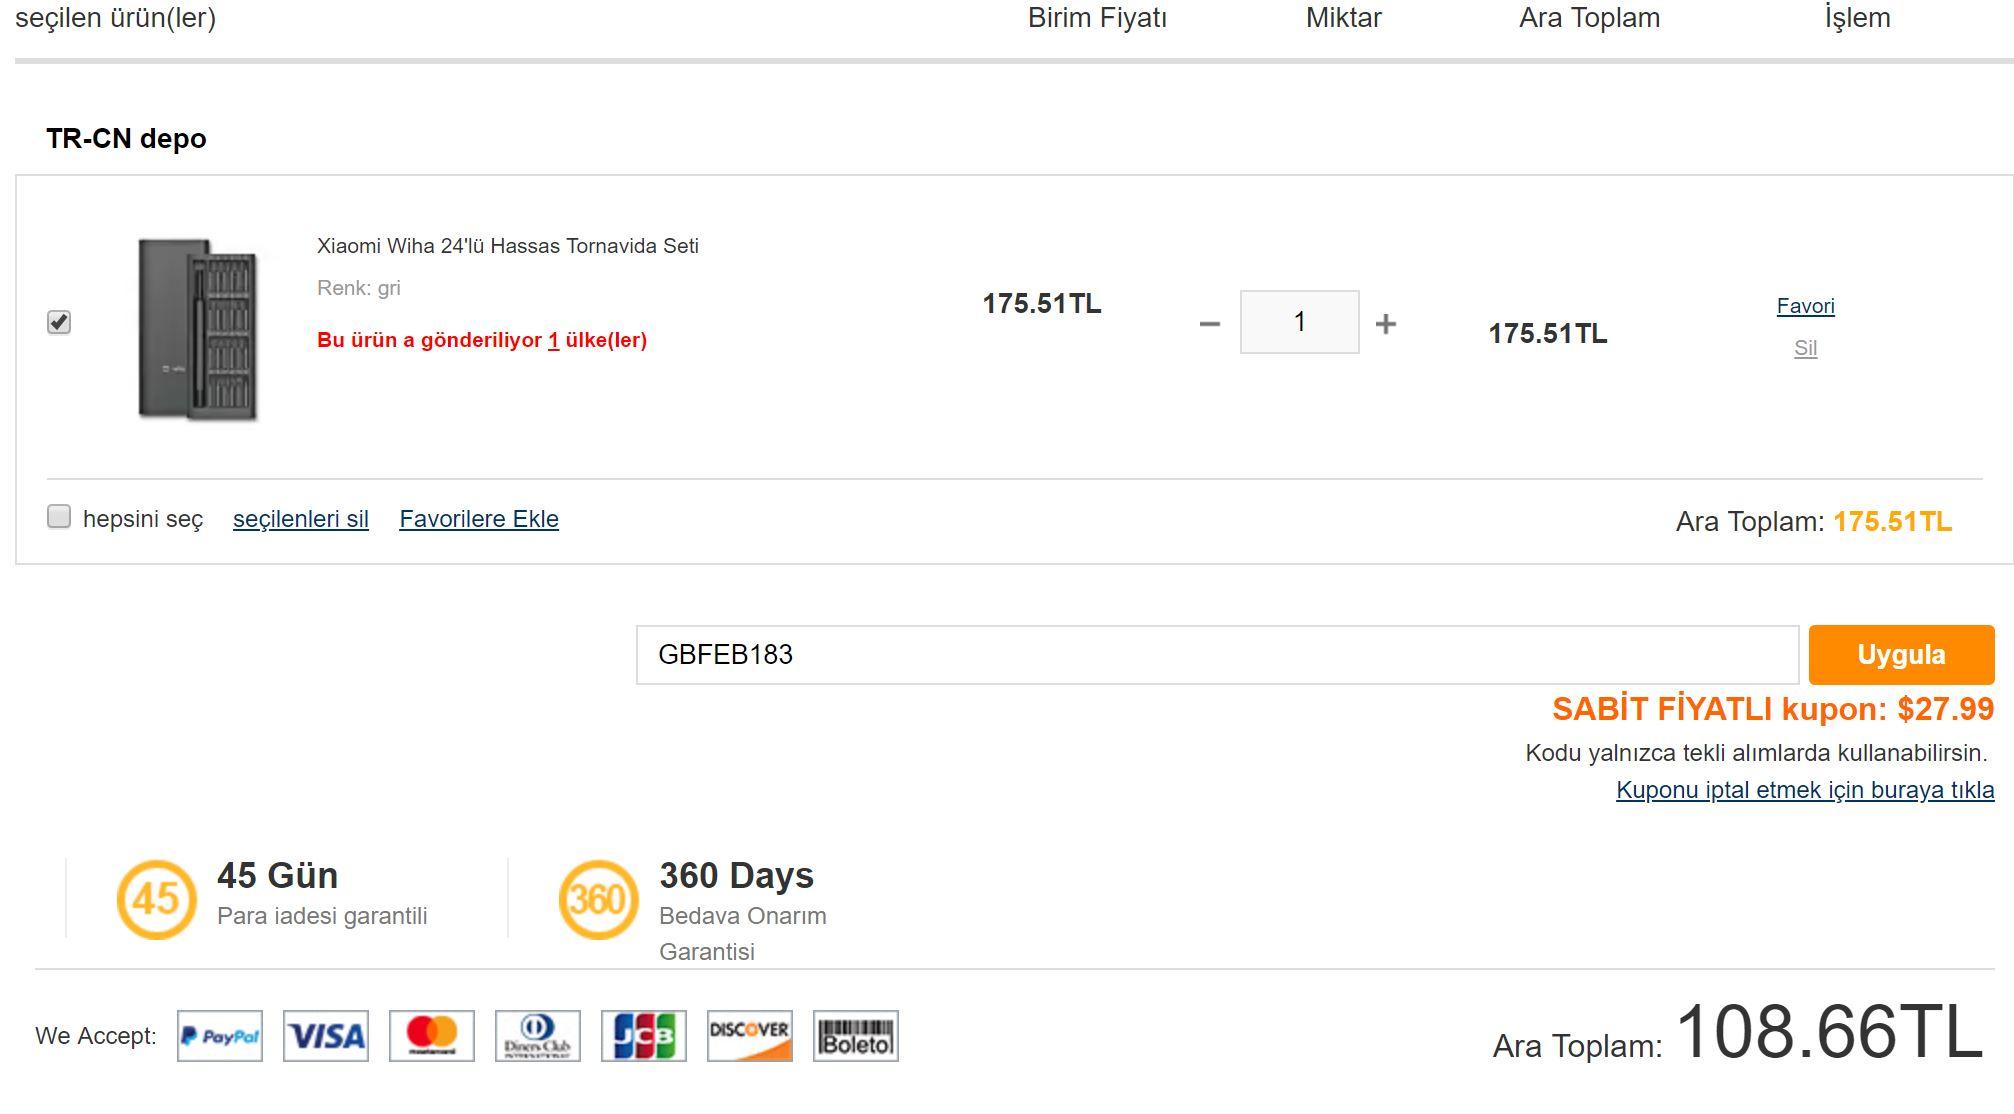
Task: Open the screwdriver set product thumbnail
Action: [198, 329]
